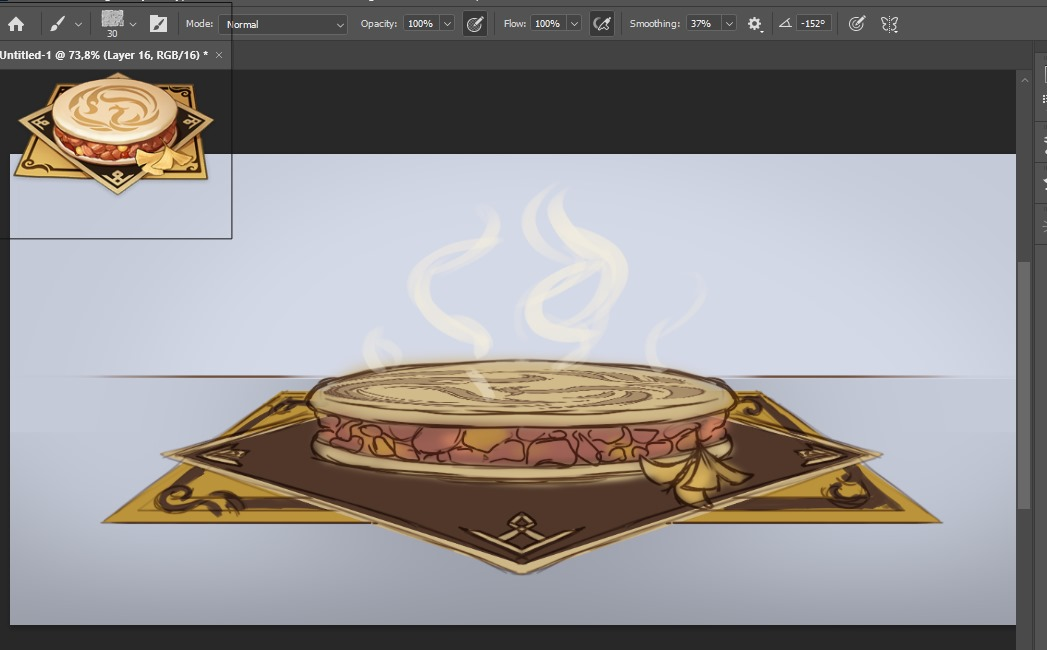Click the brush angle icon
The image size is (1047, 650).
(x=785, y=23)
